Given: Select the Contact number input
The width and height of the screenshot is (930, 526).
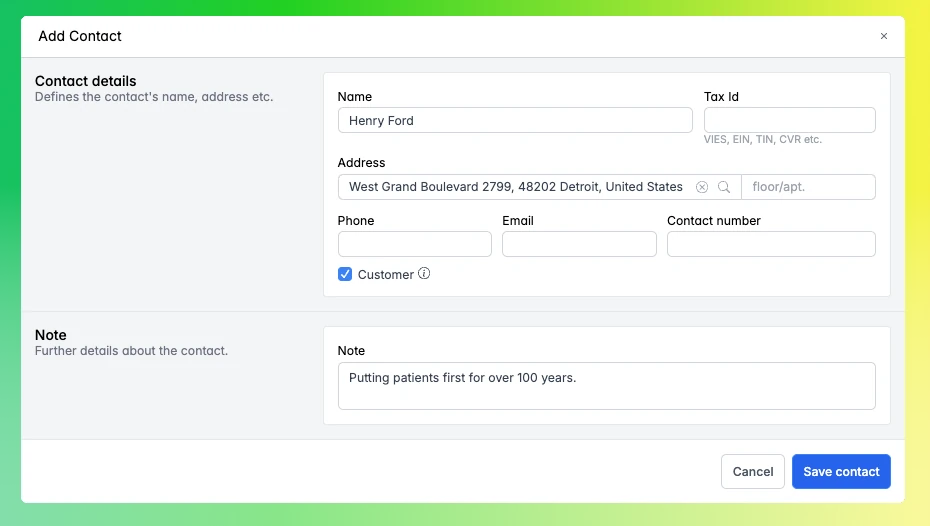Looking at the screenshot, I should [x=771, y=244].
